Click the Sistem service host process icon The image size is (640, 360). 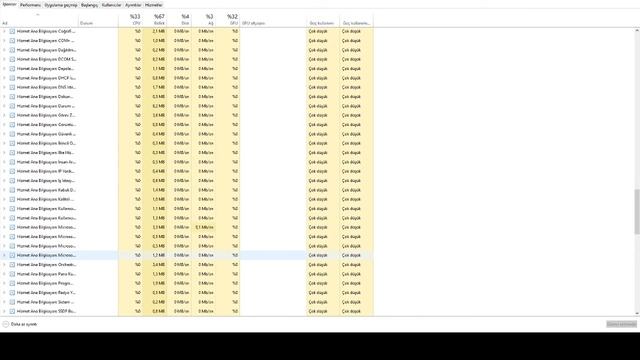12,302
